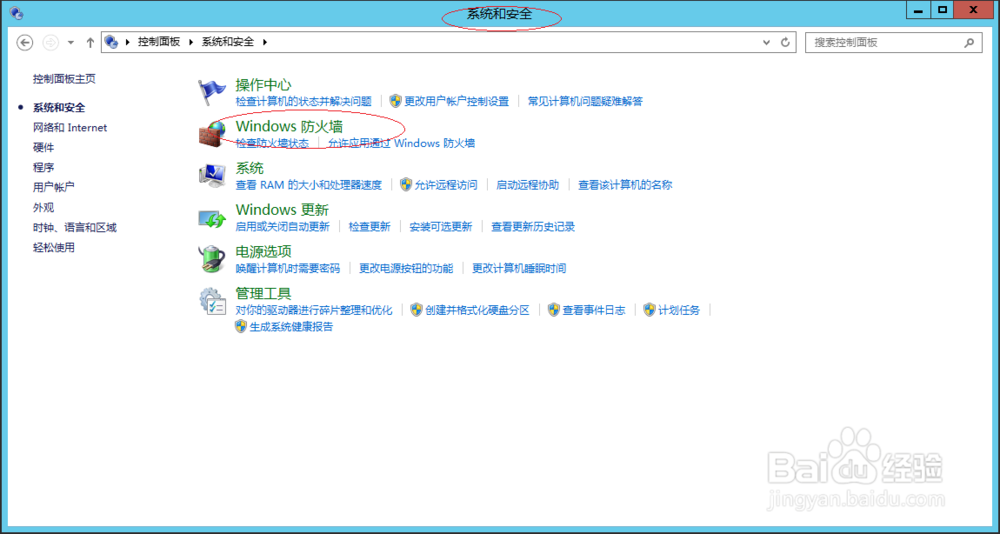The width and height of the screenshot is (1000, 534).
Task: Minimize the 系统和安全 window
Action: pos(918,10)
